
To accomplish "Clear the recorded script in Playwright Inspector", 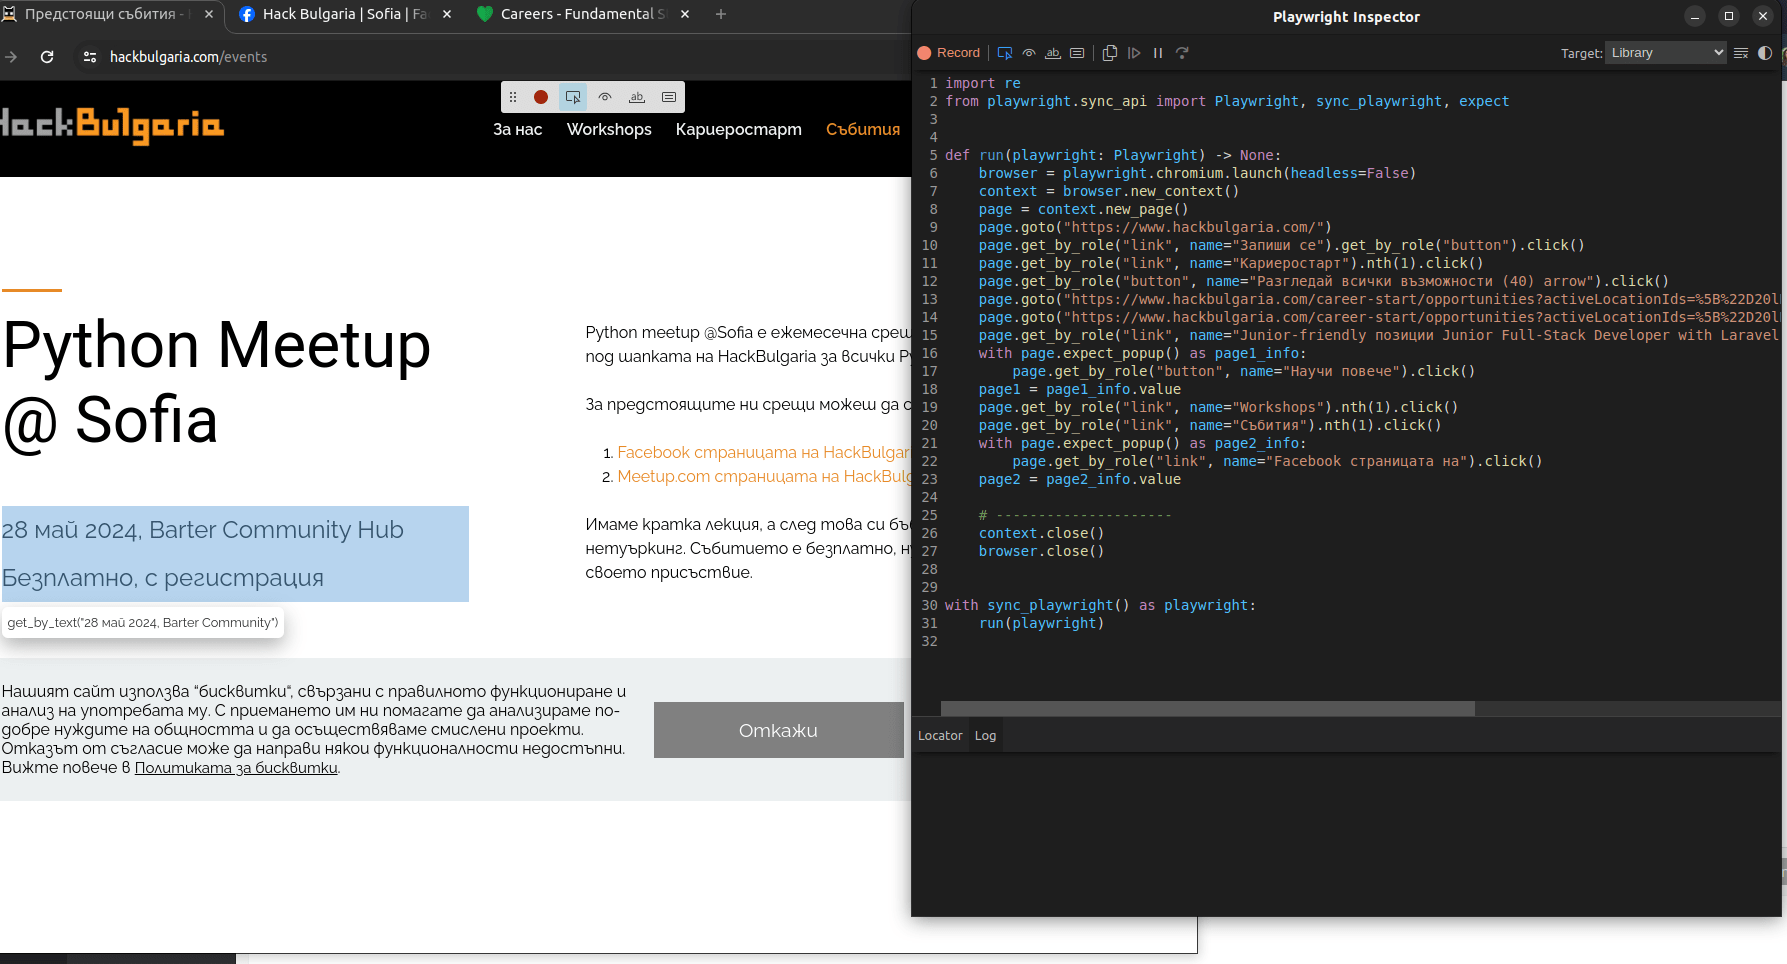I will [x=1741, y=53].
